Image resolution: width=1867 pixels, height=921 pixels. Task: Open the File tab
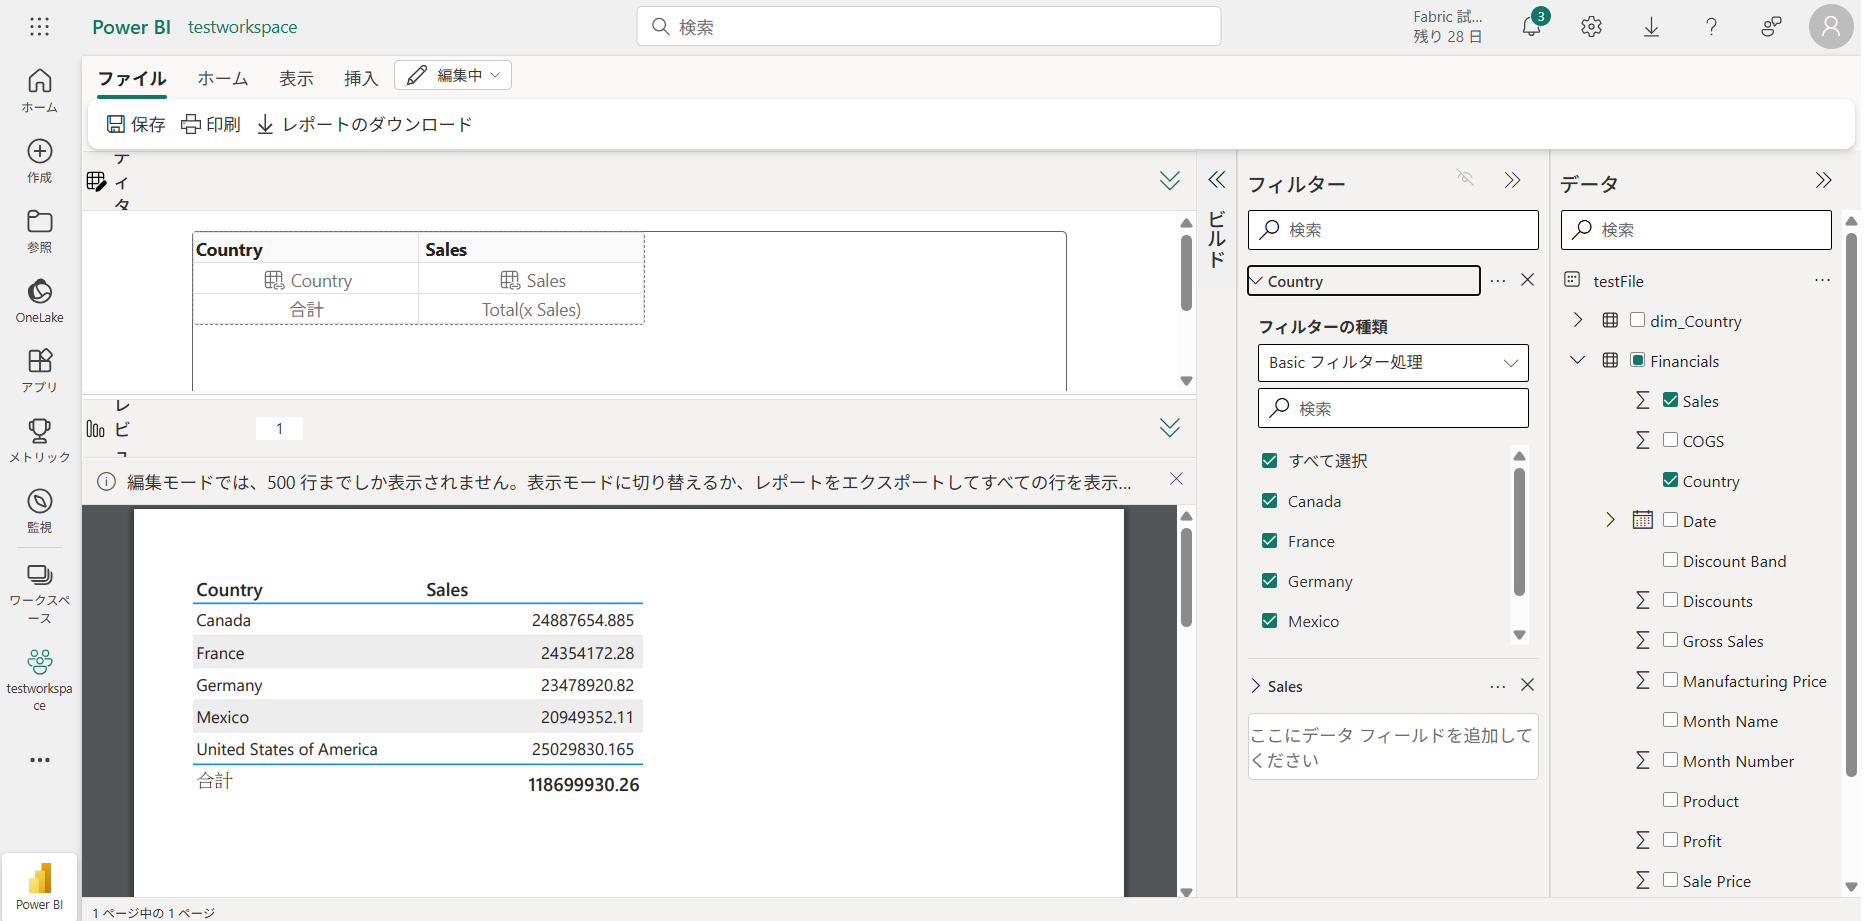(x=132, y=78)
